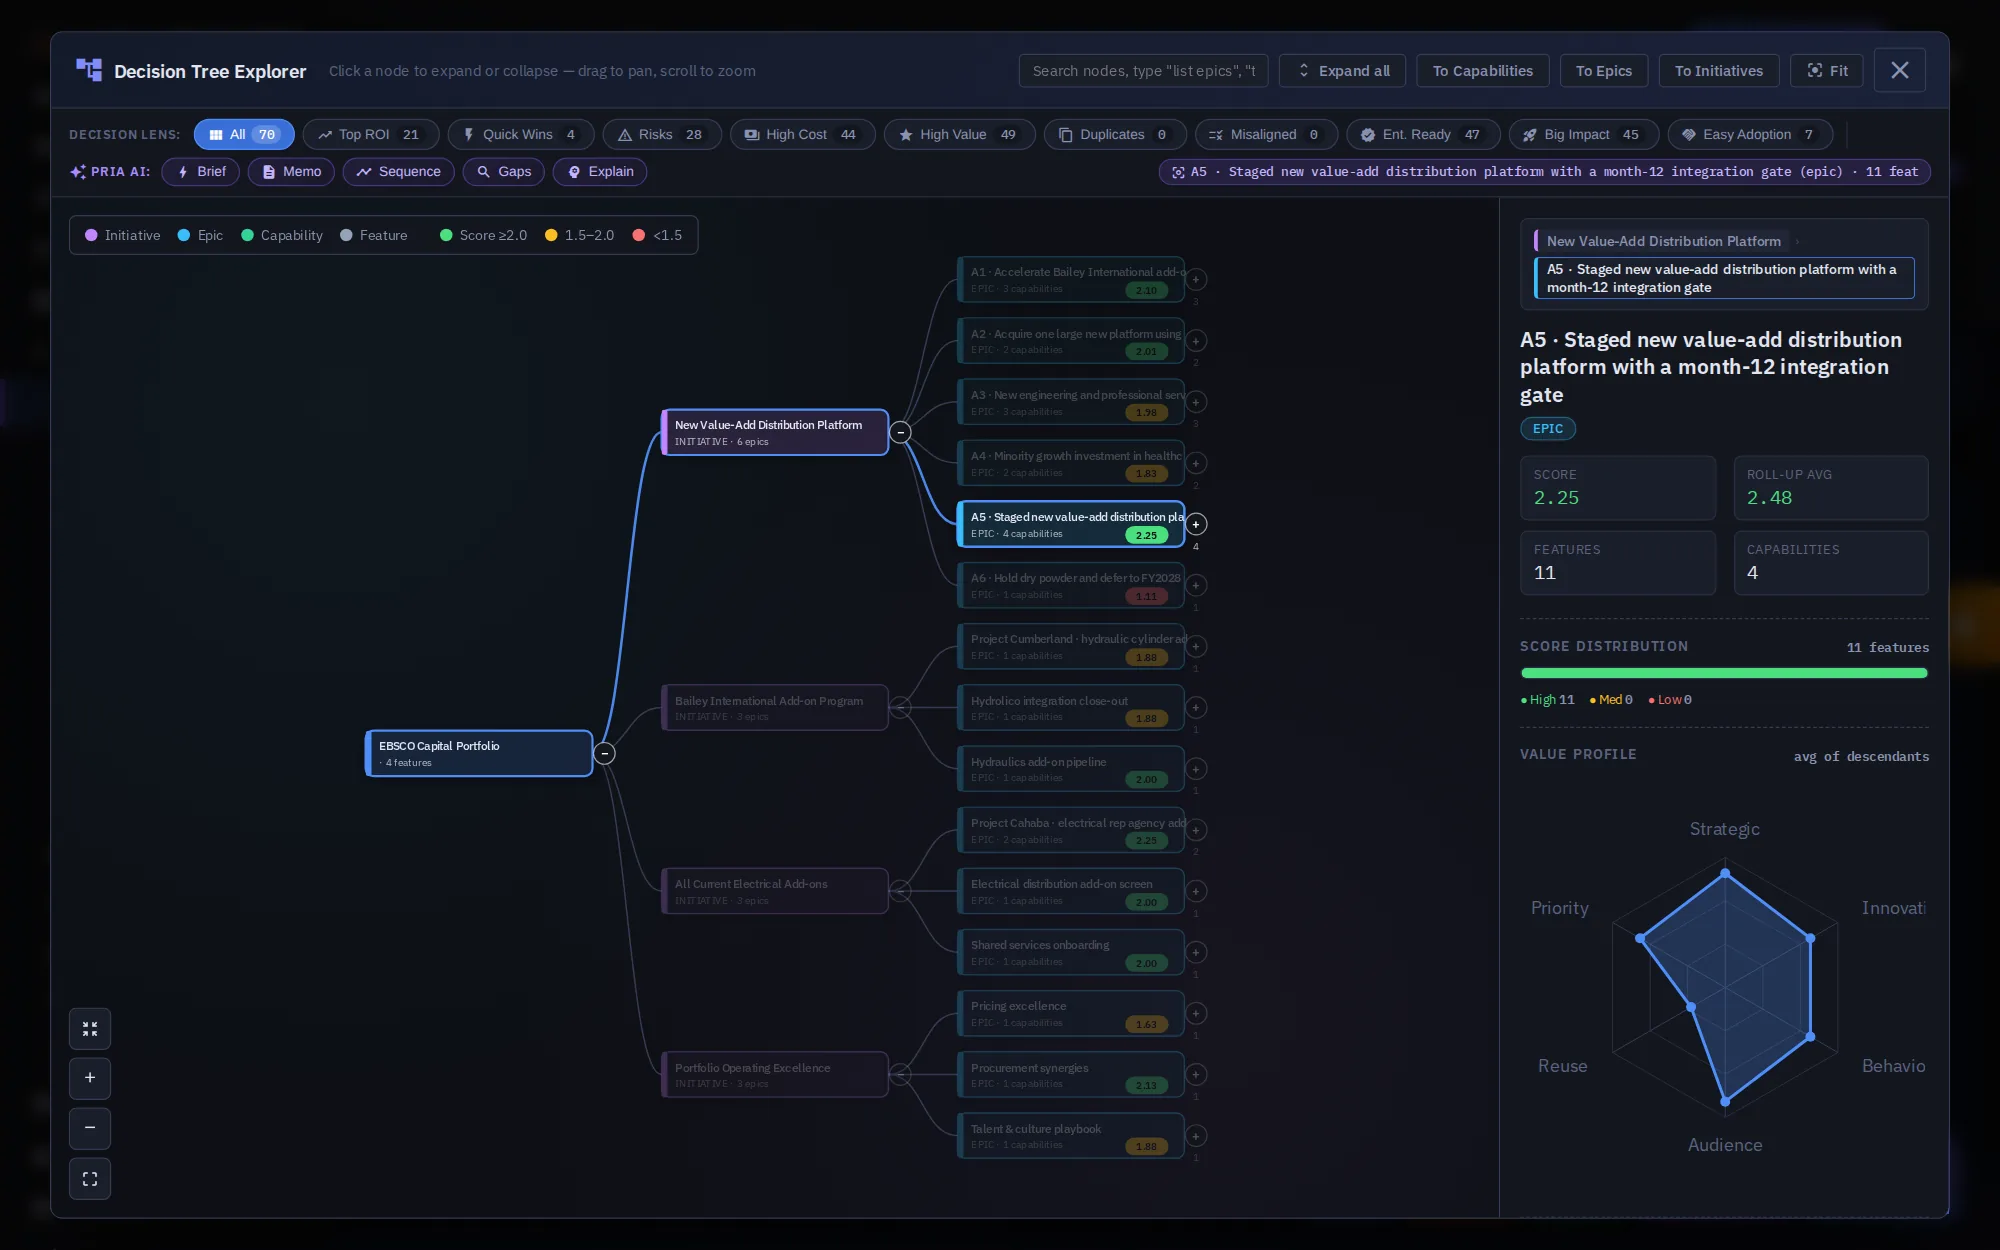Select the All lens filter
2000x1250 pixels.
pyautogui.click(x=244, y=134)
